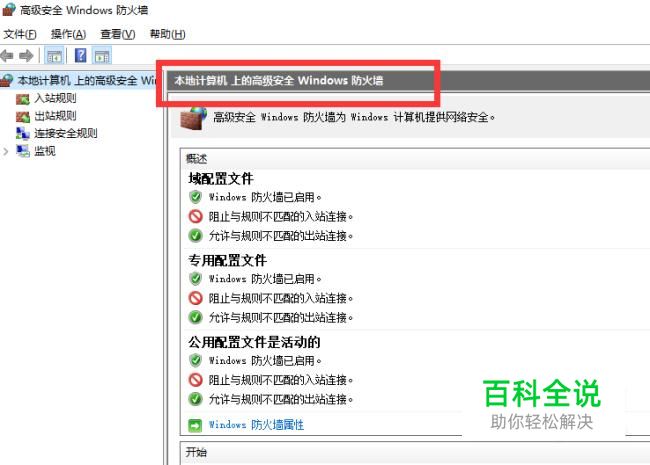Select root node 本地计算机 上的高级安全 in tree
Image resolution: width=650 pixels, height=465 pixels.
[87, 80]
